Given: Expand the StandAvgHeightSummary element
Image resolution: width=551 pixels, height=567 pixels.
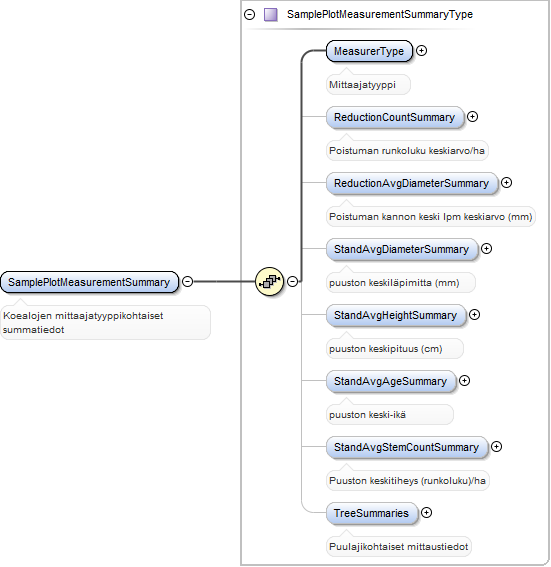Looking at the screenshot, I should tap(474, 315).
